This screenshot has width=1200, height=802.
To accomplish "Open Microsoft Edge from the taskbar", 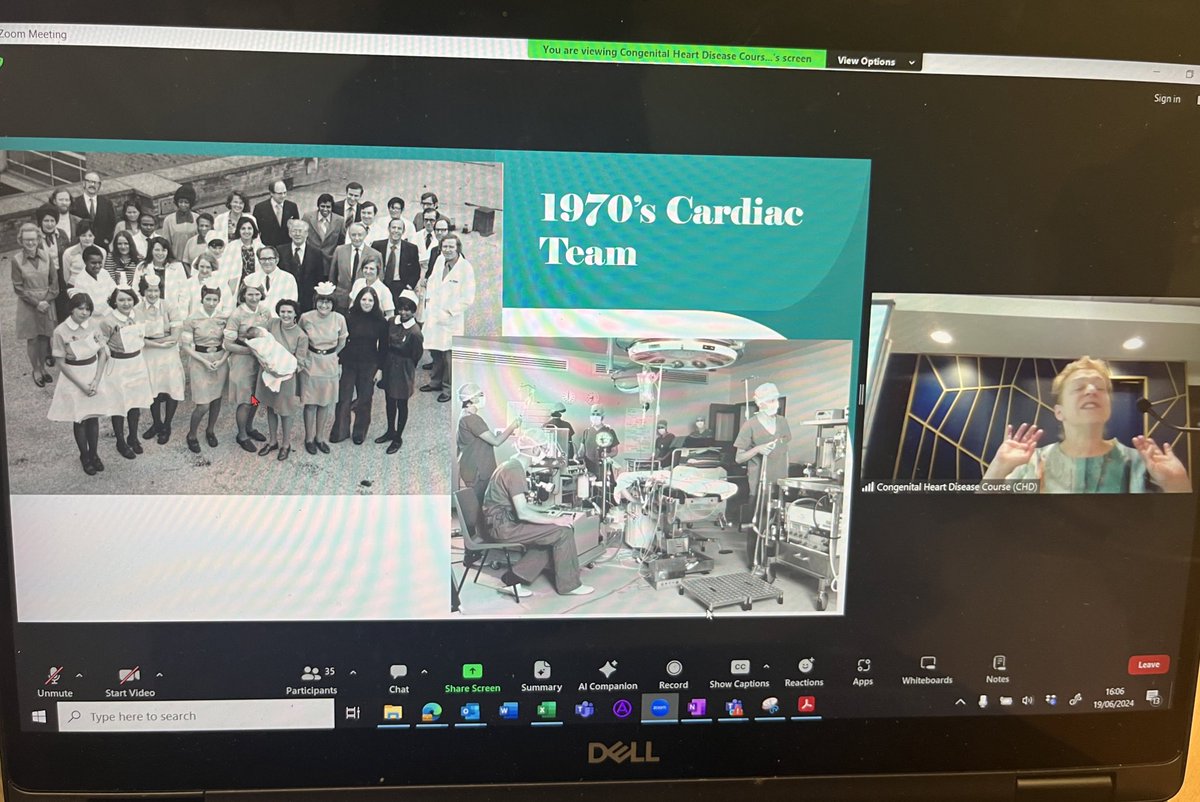I will [x=431, y=711].
